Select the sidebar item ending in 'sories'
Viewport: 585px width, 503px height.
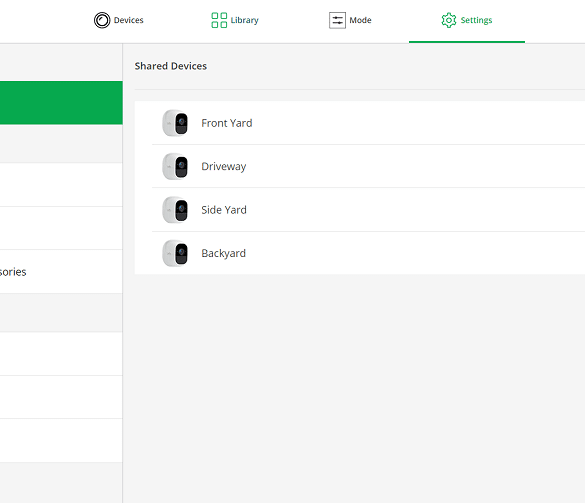tap(61, 272)
